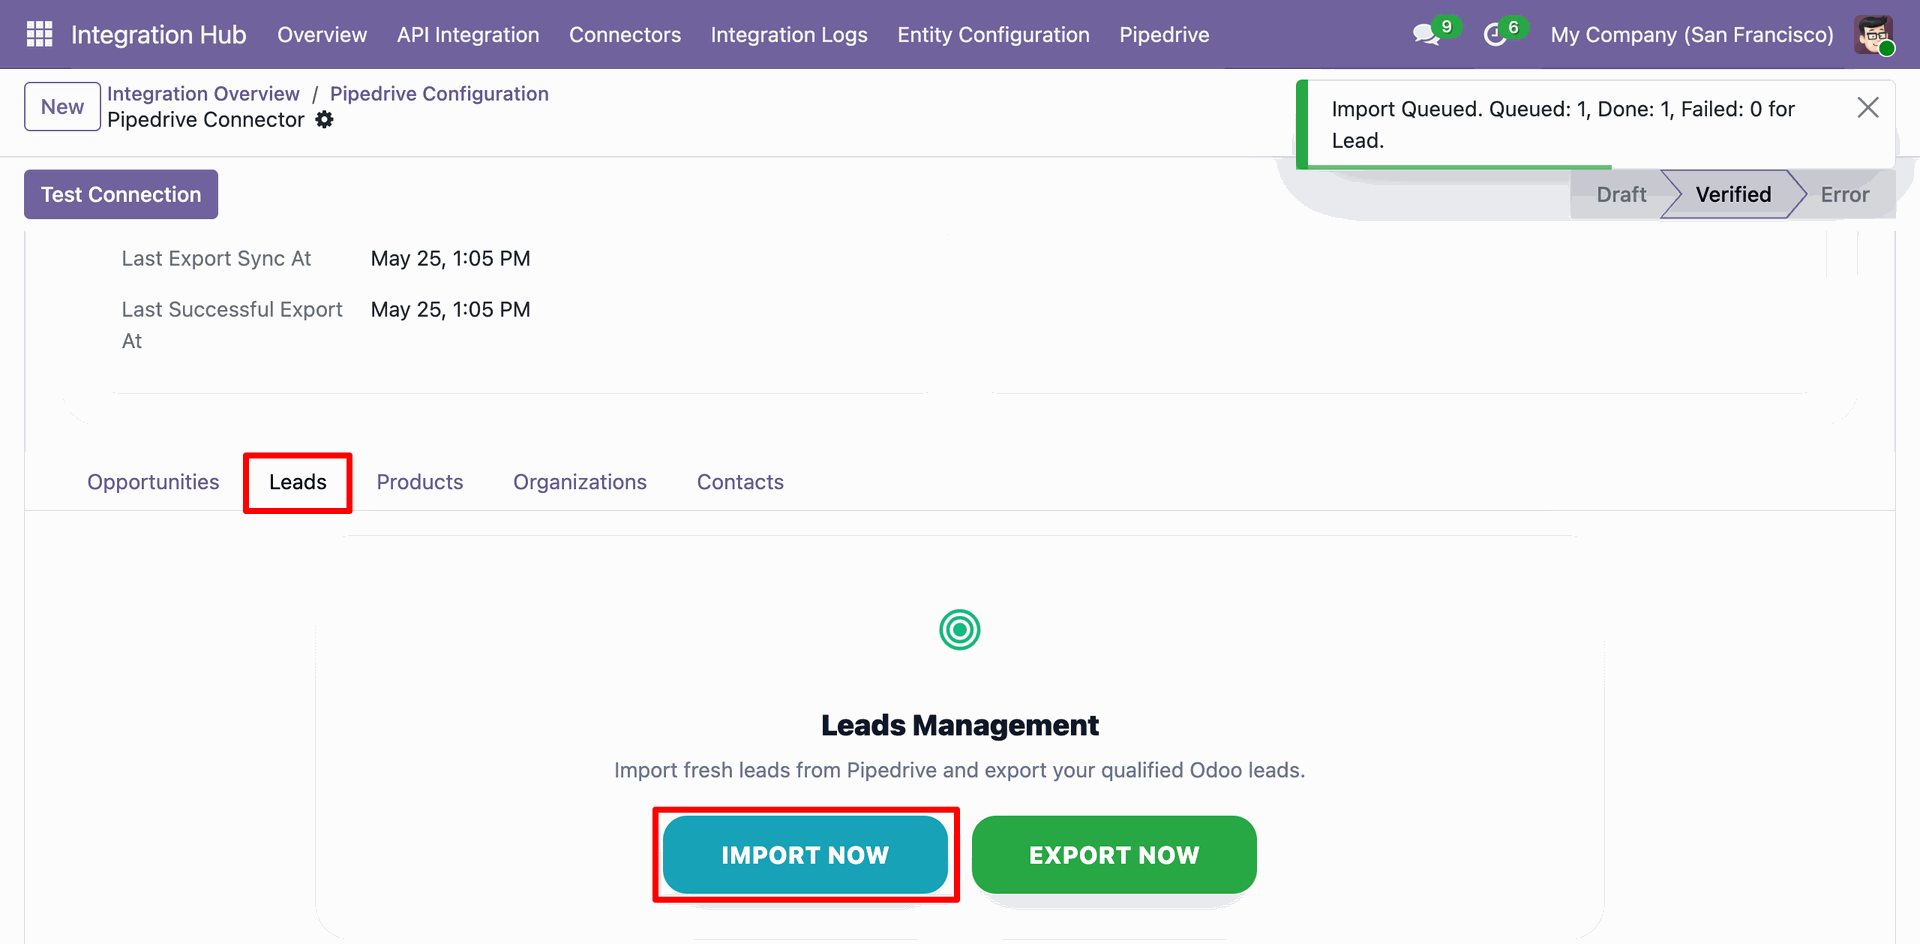
Task: Open the Overview menu
Action: click(x=322, y=35)
